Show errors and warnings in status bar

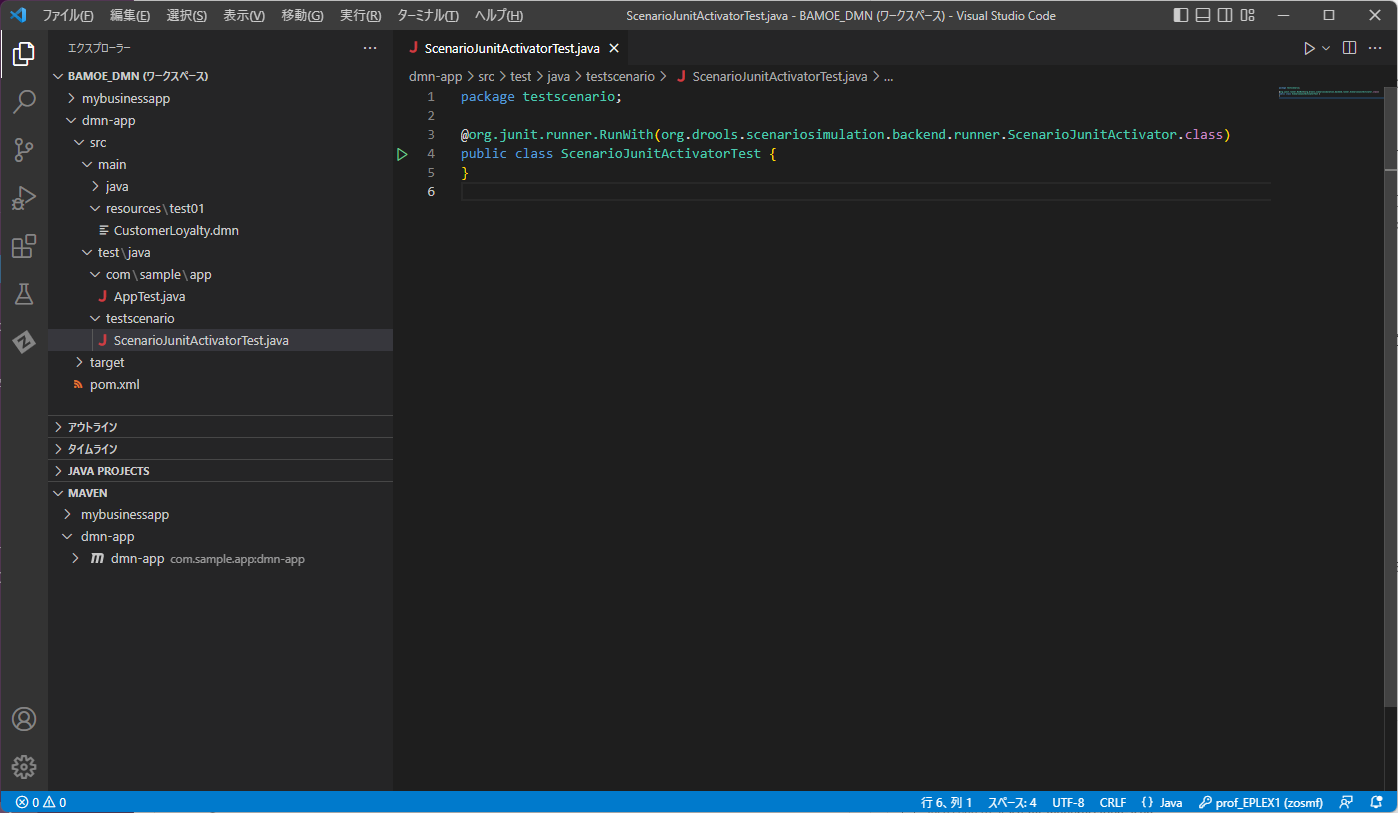41,802
